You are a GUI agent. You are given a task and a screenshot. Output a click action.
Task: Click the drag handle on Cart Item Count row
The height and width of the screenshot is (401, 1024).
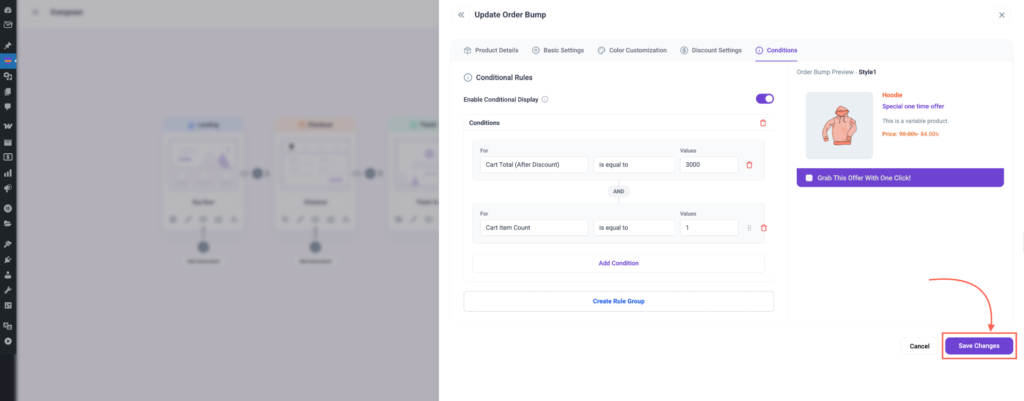click(749, 228)
